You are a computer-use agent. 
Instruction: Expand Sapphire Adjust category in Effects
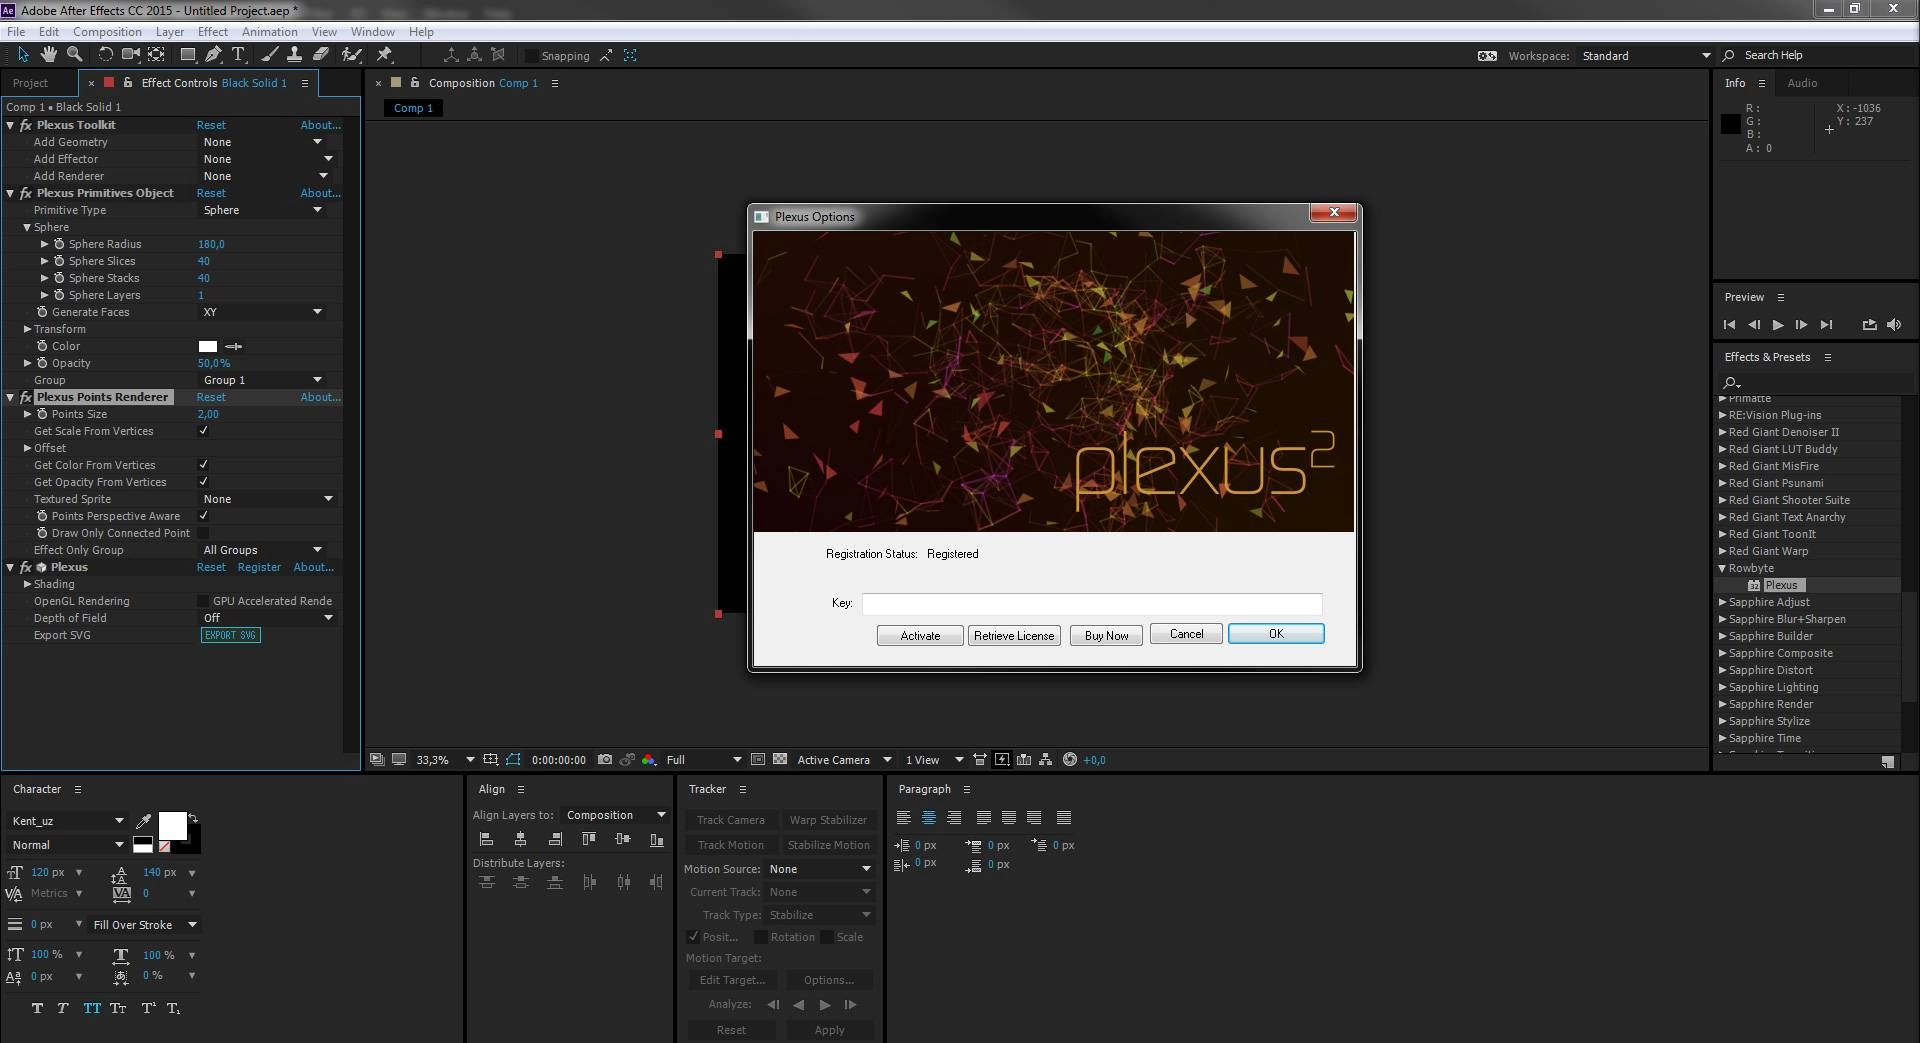pyautogui.click(x=1723, y=602)
